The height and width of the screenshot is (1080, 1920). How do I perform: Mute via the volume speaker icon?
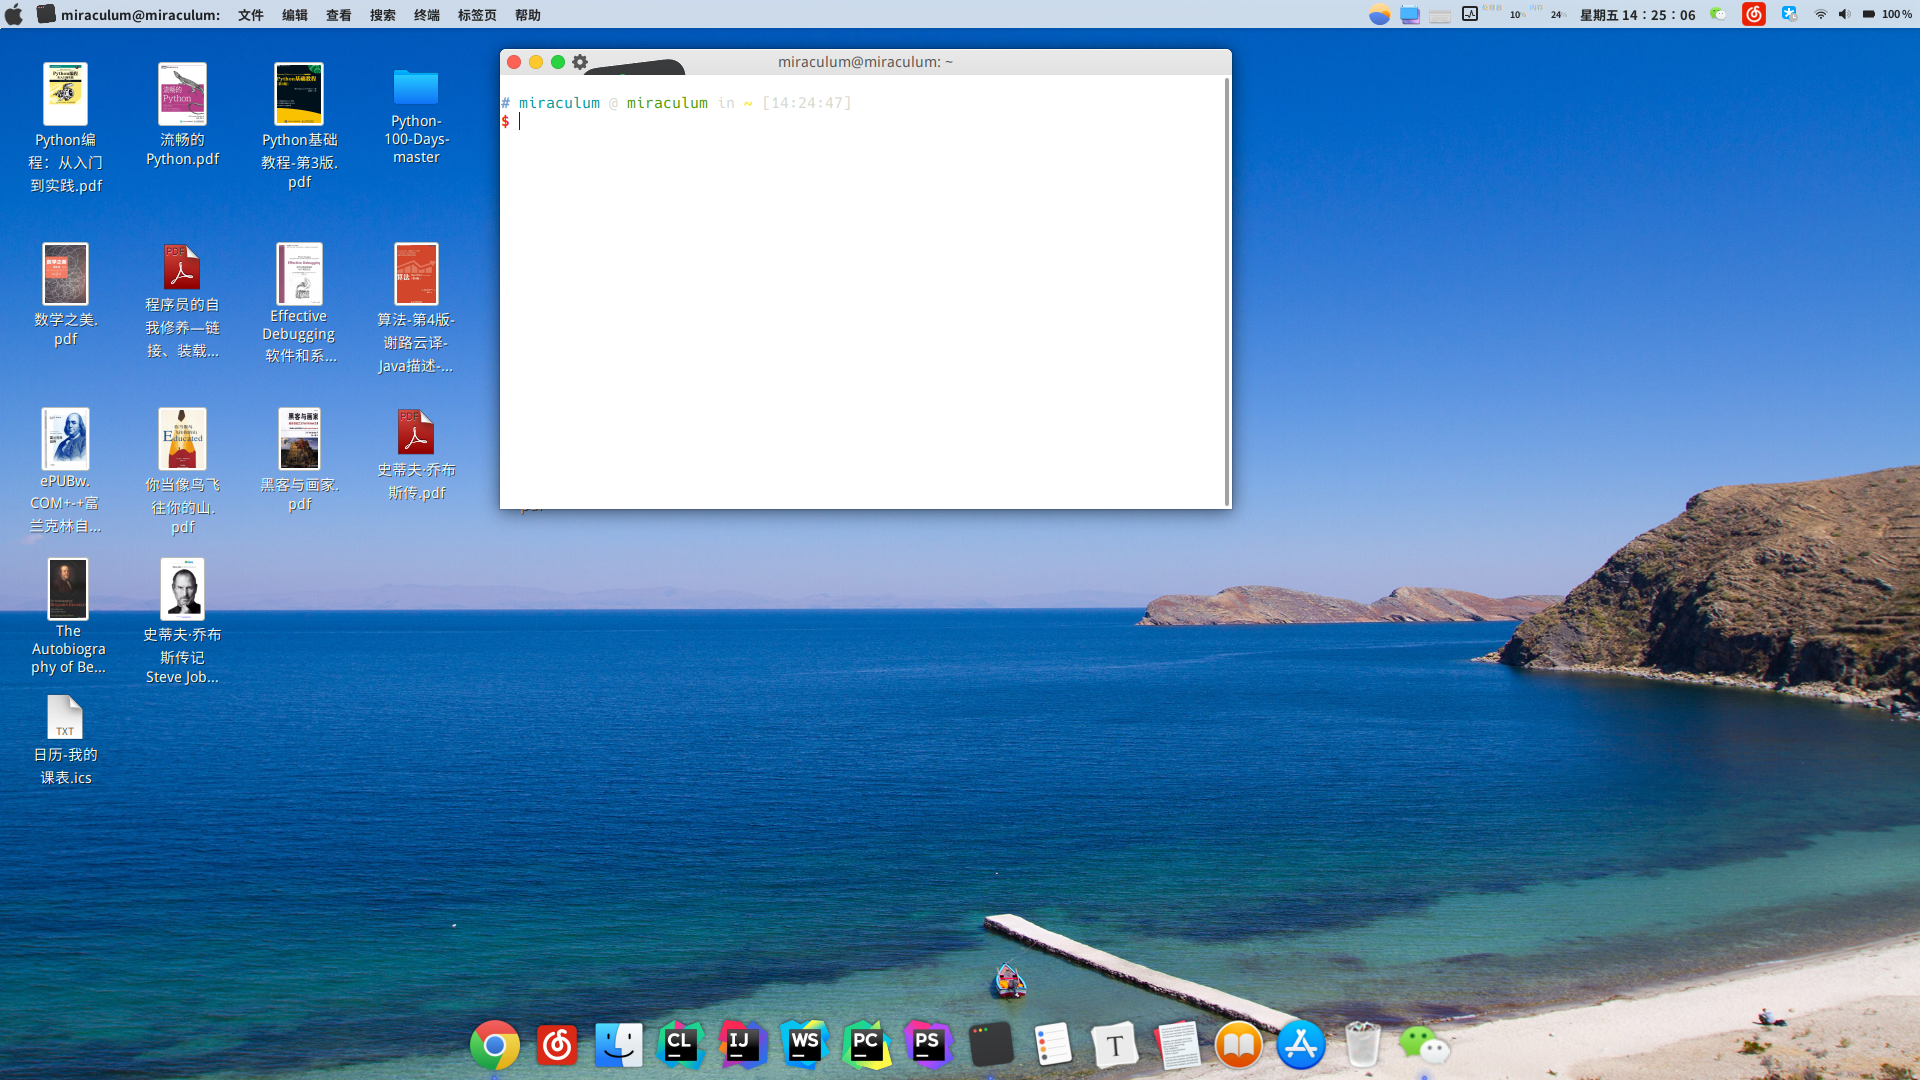click(x=1844, y=14)
